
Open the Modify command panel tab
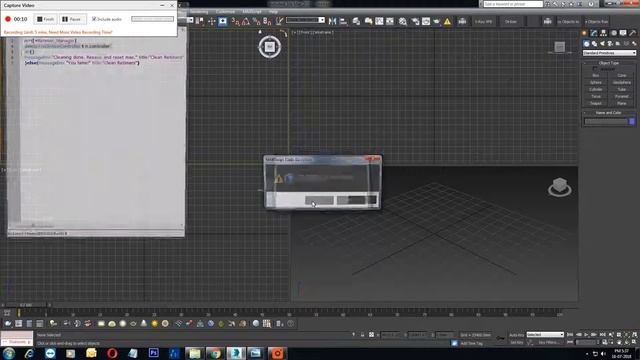(x=594, y=33)
